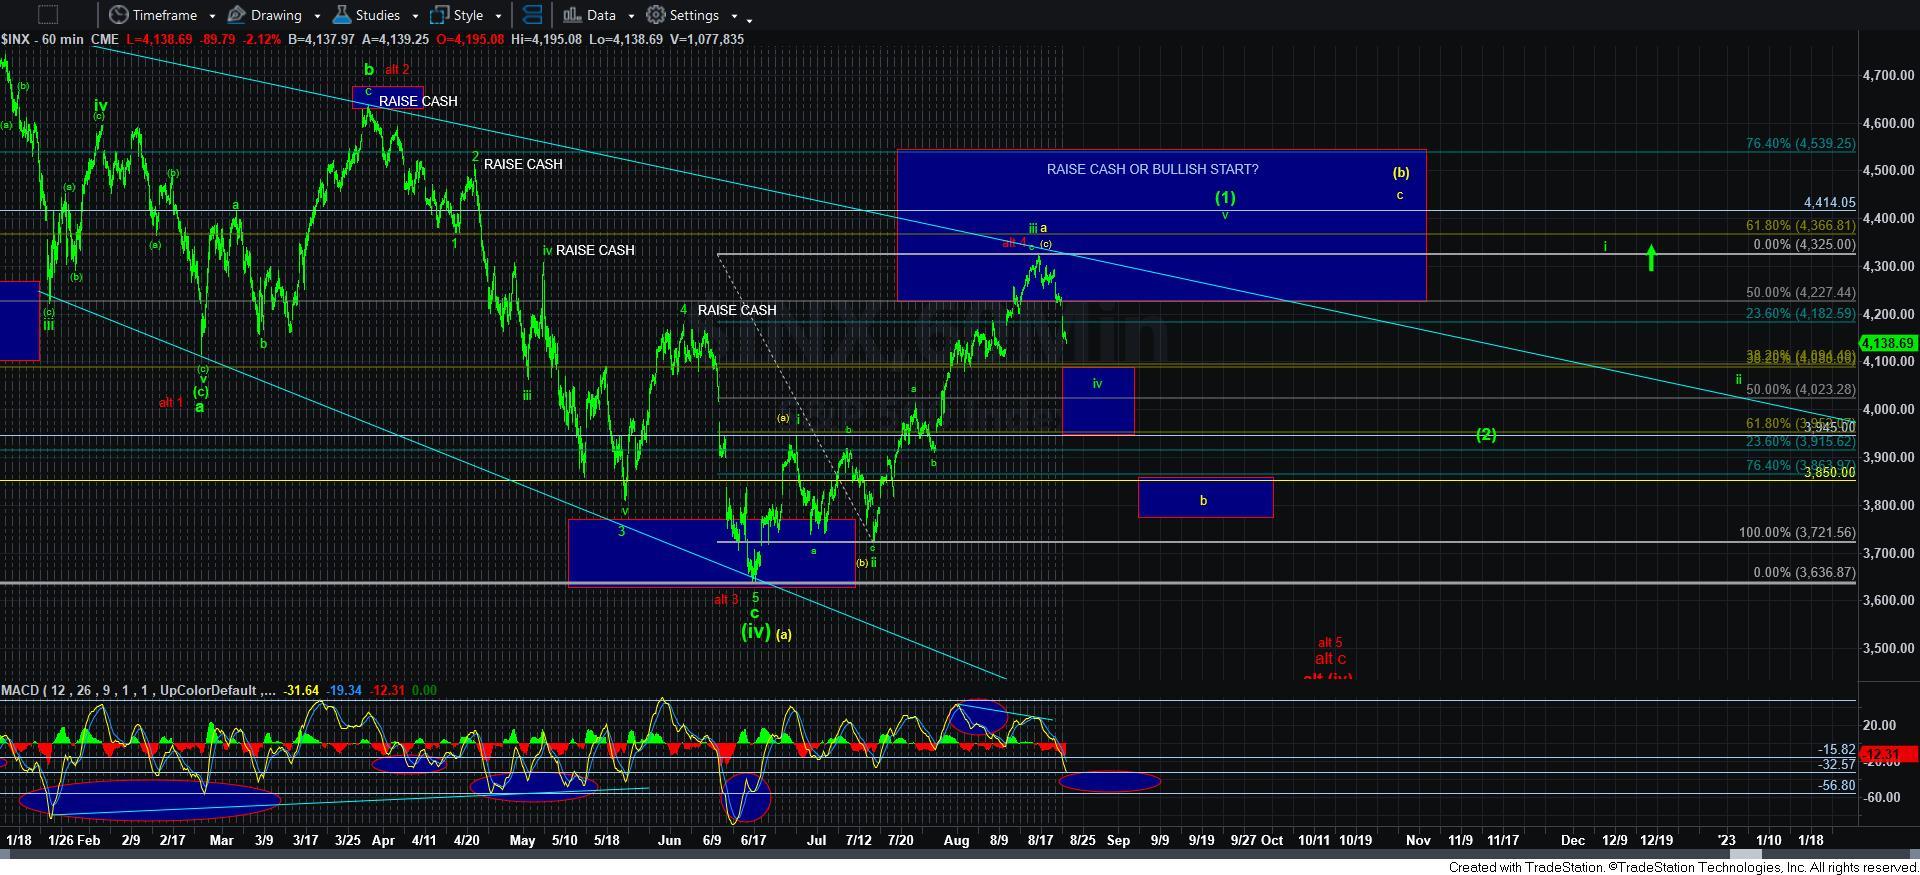This screenshot has width=1920, height=875.
Task: Click the 3,850.00 price line label
Action: pyautogui.click(x=1829, y=473)
